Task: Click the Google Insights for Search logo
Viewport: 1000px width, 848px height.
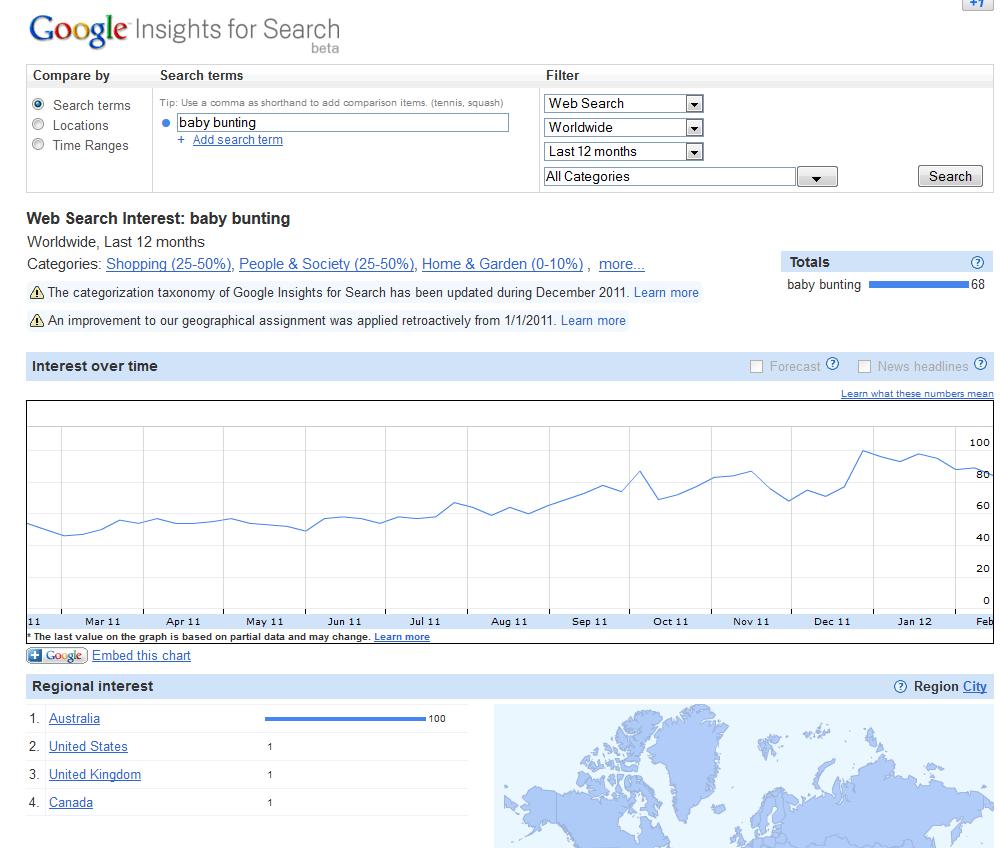Action: click(x=184, y=33)
